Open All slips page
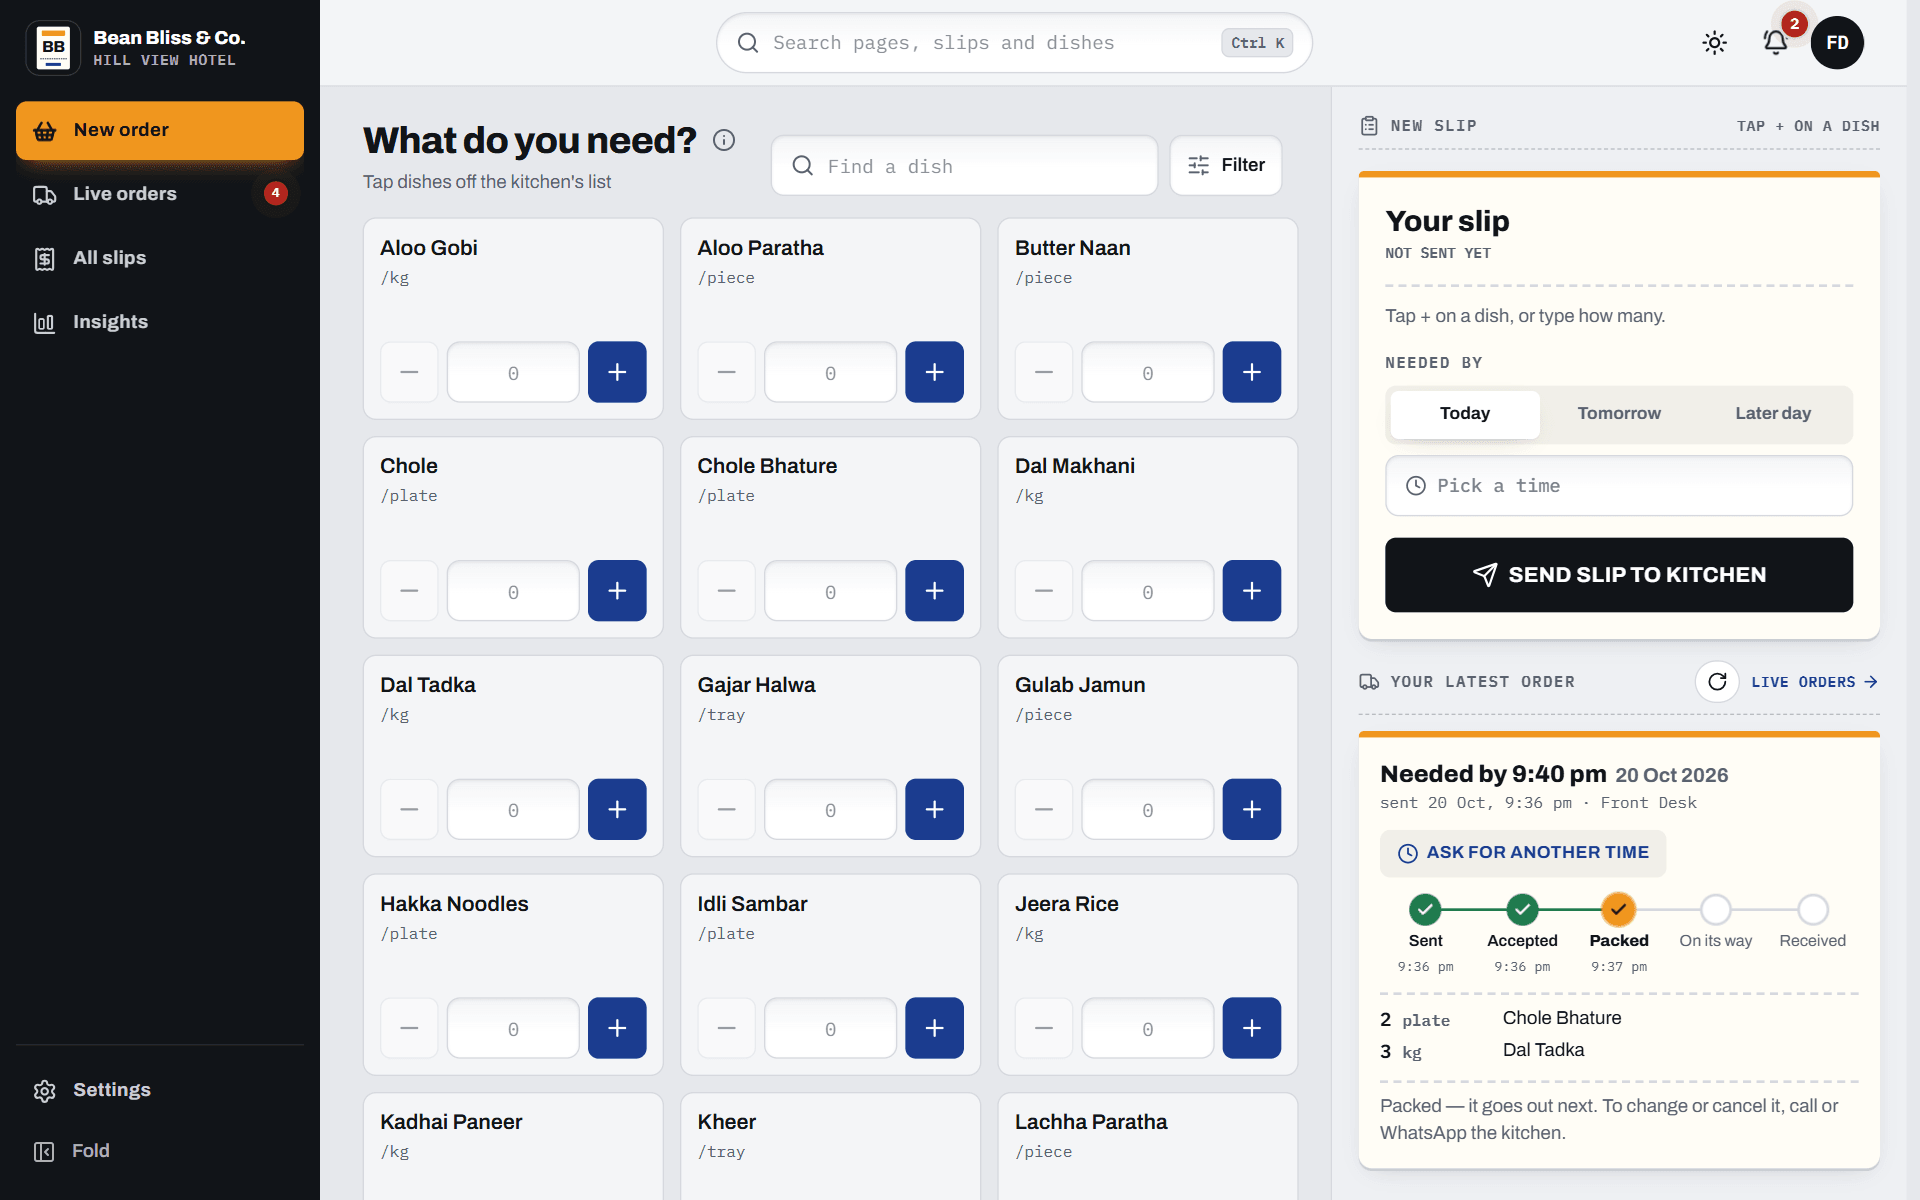The height and width of the screenshot is (1200, 1920). pyautogui.click(x=160, y=258)
